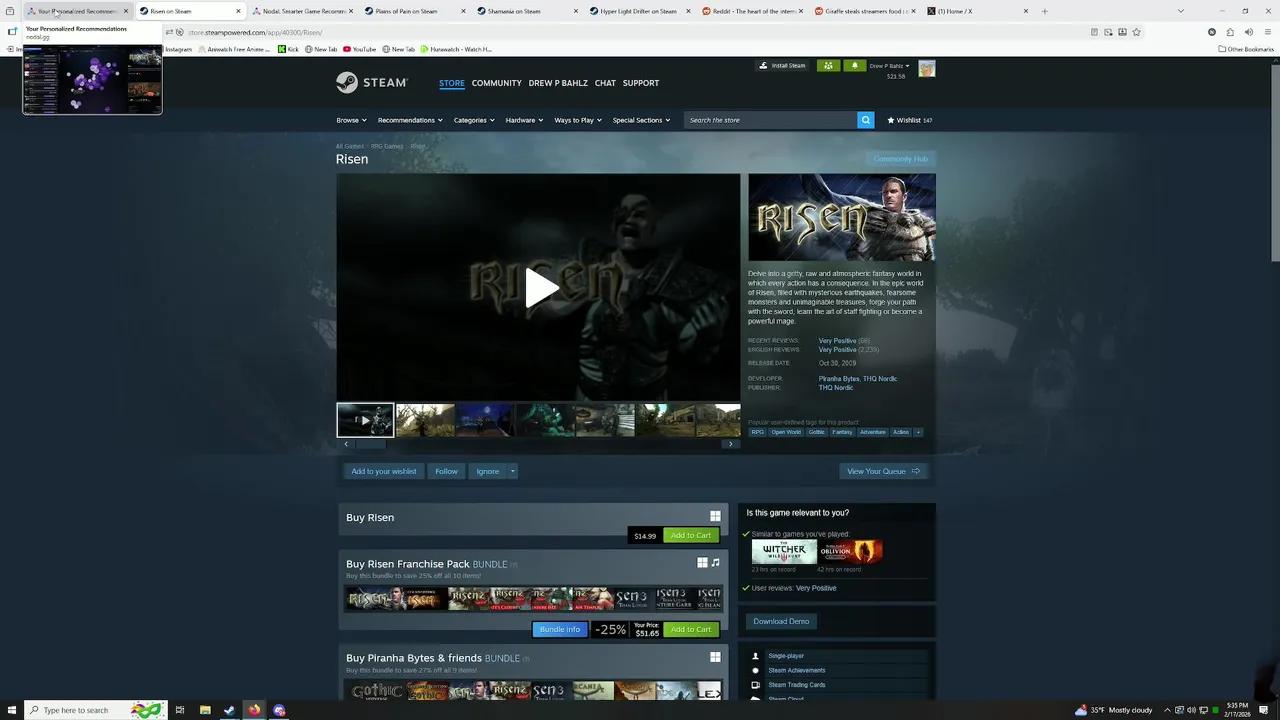Click the Open World tag
1280x720 pixels.
click(x=786, y=432)
